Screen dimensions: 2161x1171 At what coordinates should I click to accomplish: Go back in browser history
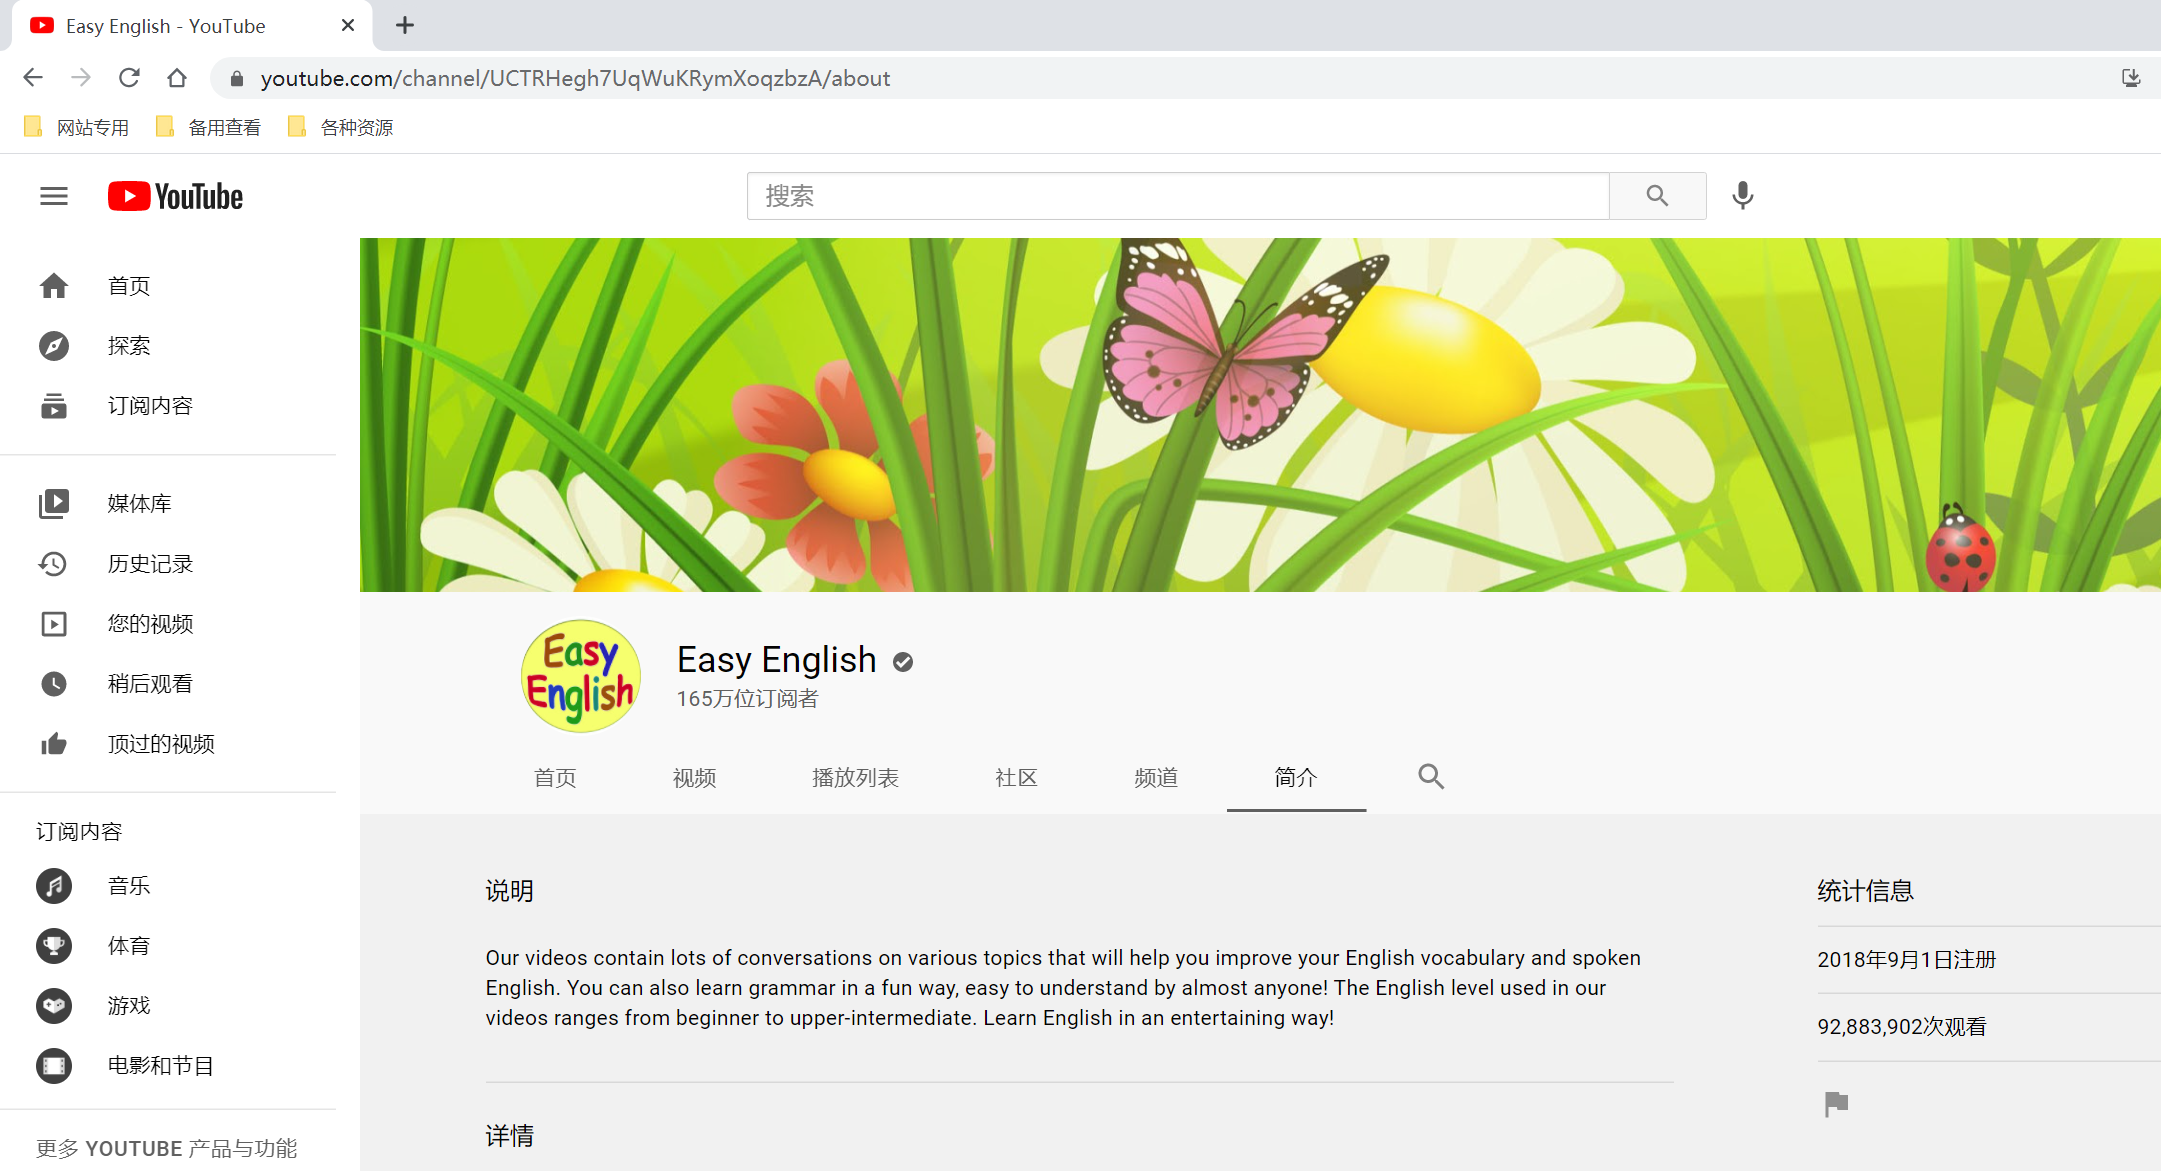33,78
